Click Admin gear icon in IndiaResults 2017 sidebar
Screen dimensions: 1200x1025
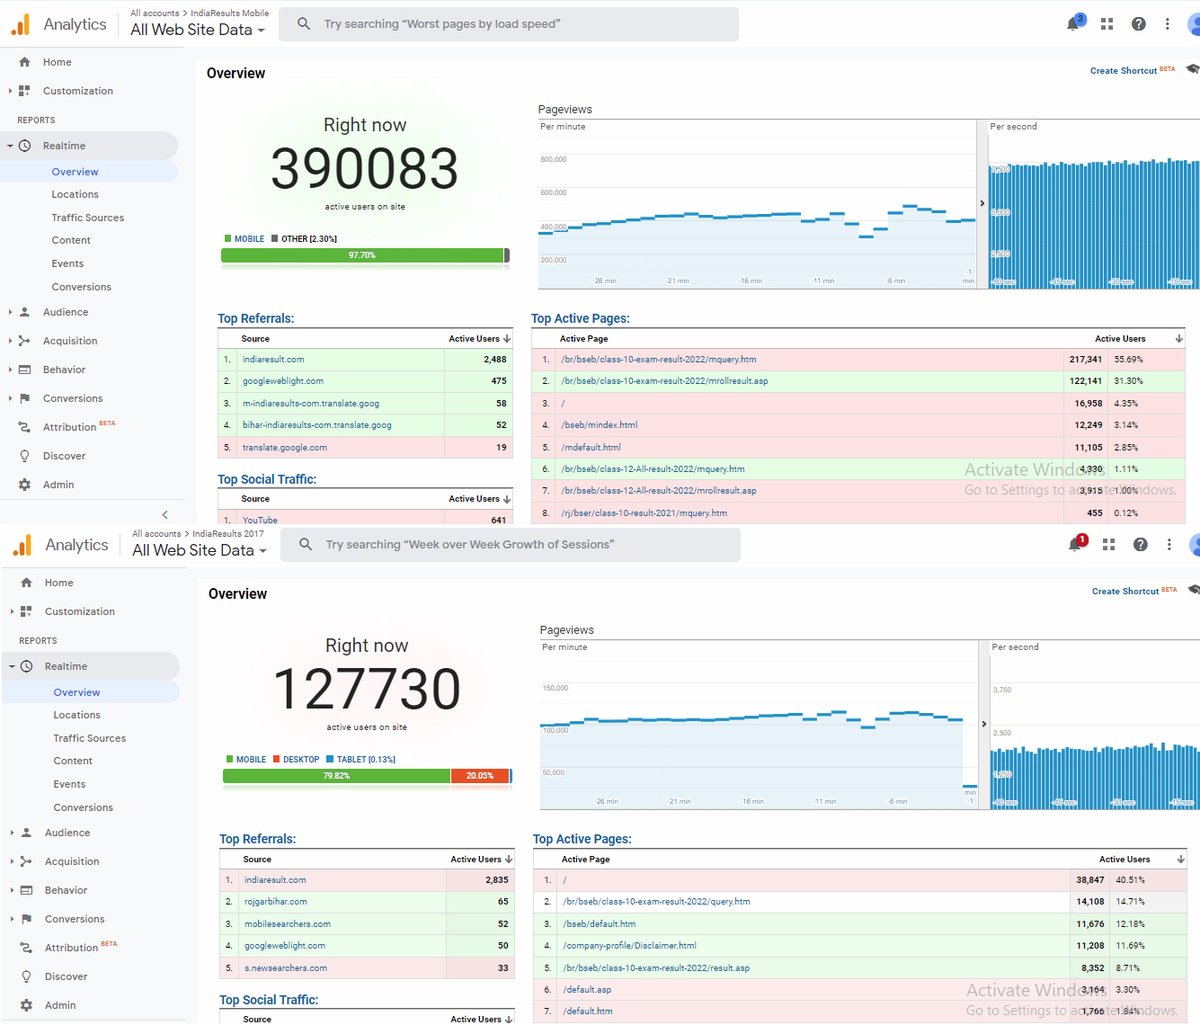point(27,1005)
